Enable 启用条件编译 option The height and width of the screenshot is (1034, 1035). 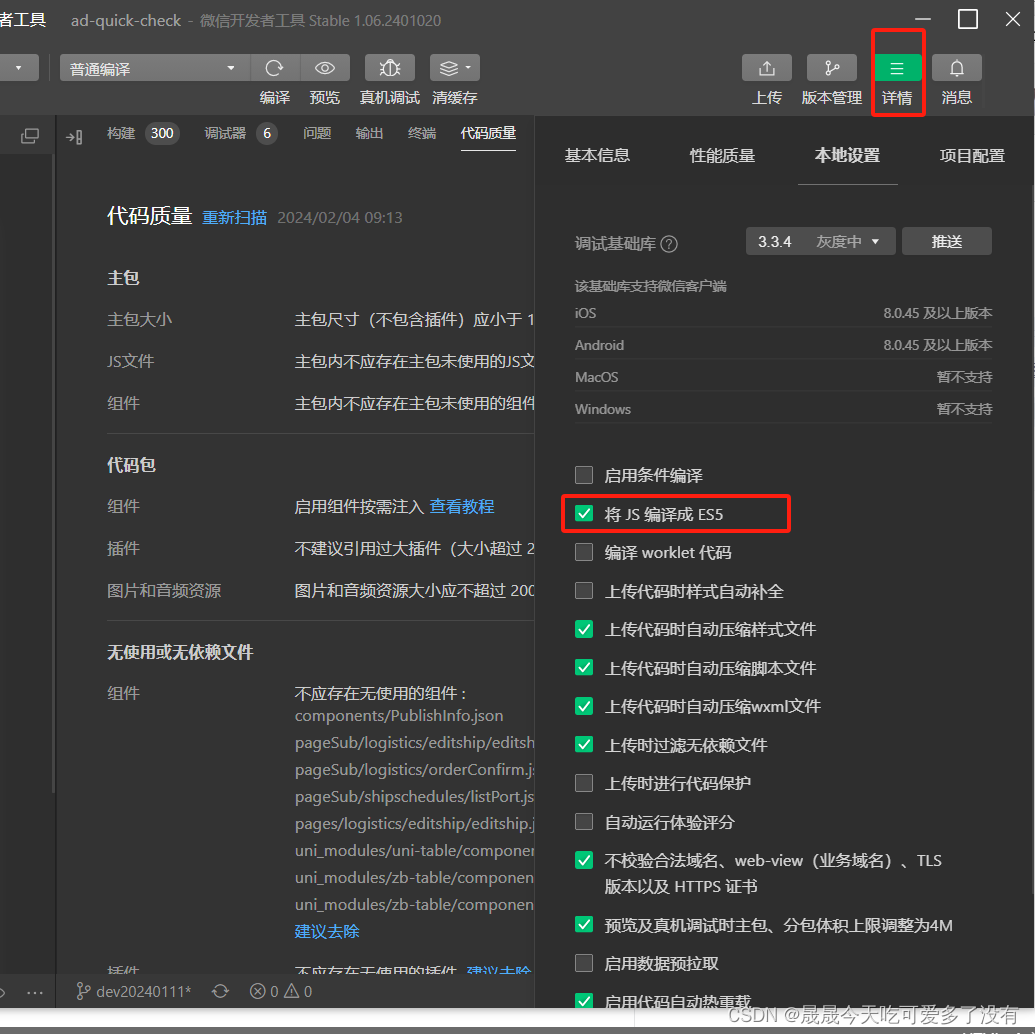(584, 475)
